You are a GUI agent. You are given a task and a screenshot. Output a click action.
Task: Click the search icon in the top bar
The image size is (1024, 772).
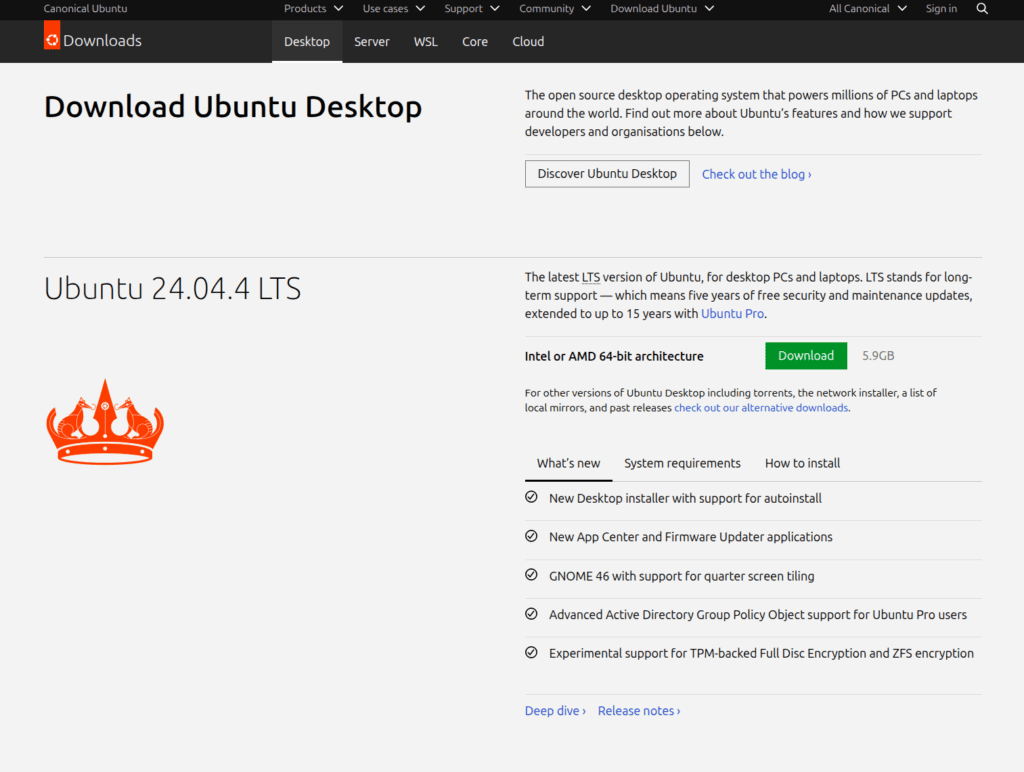pyautogui.click(x=982, y=8)
